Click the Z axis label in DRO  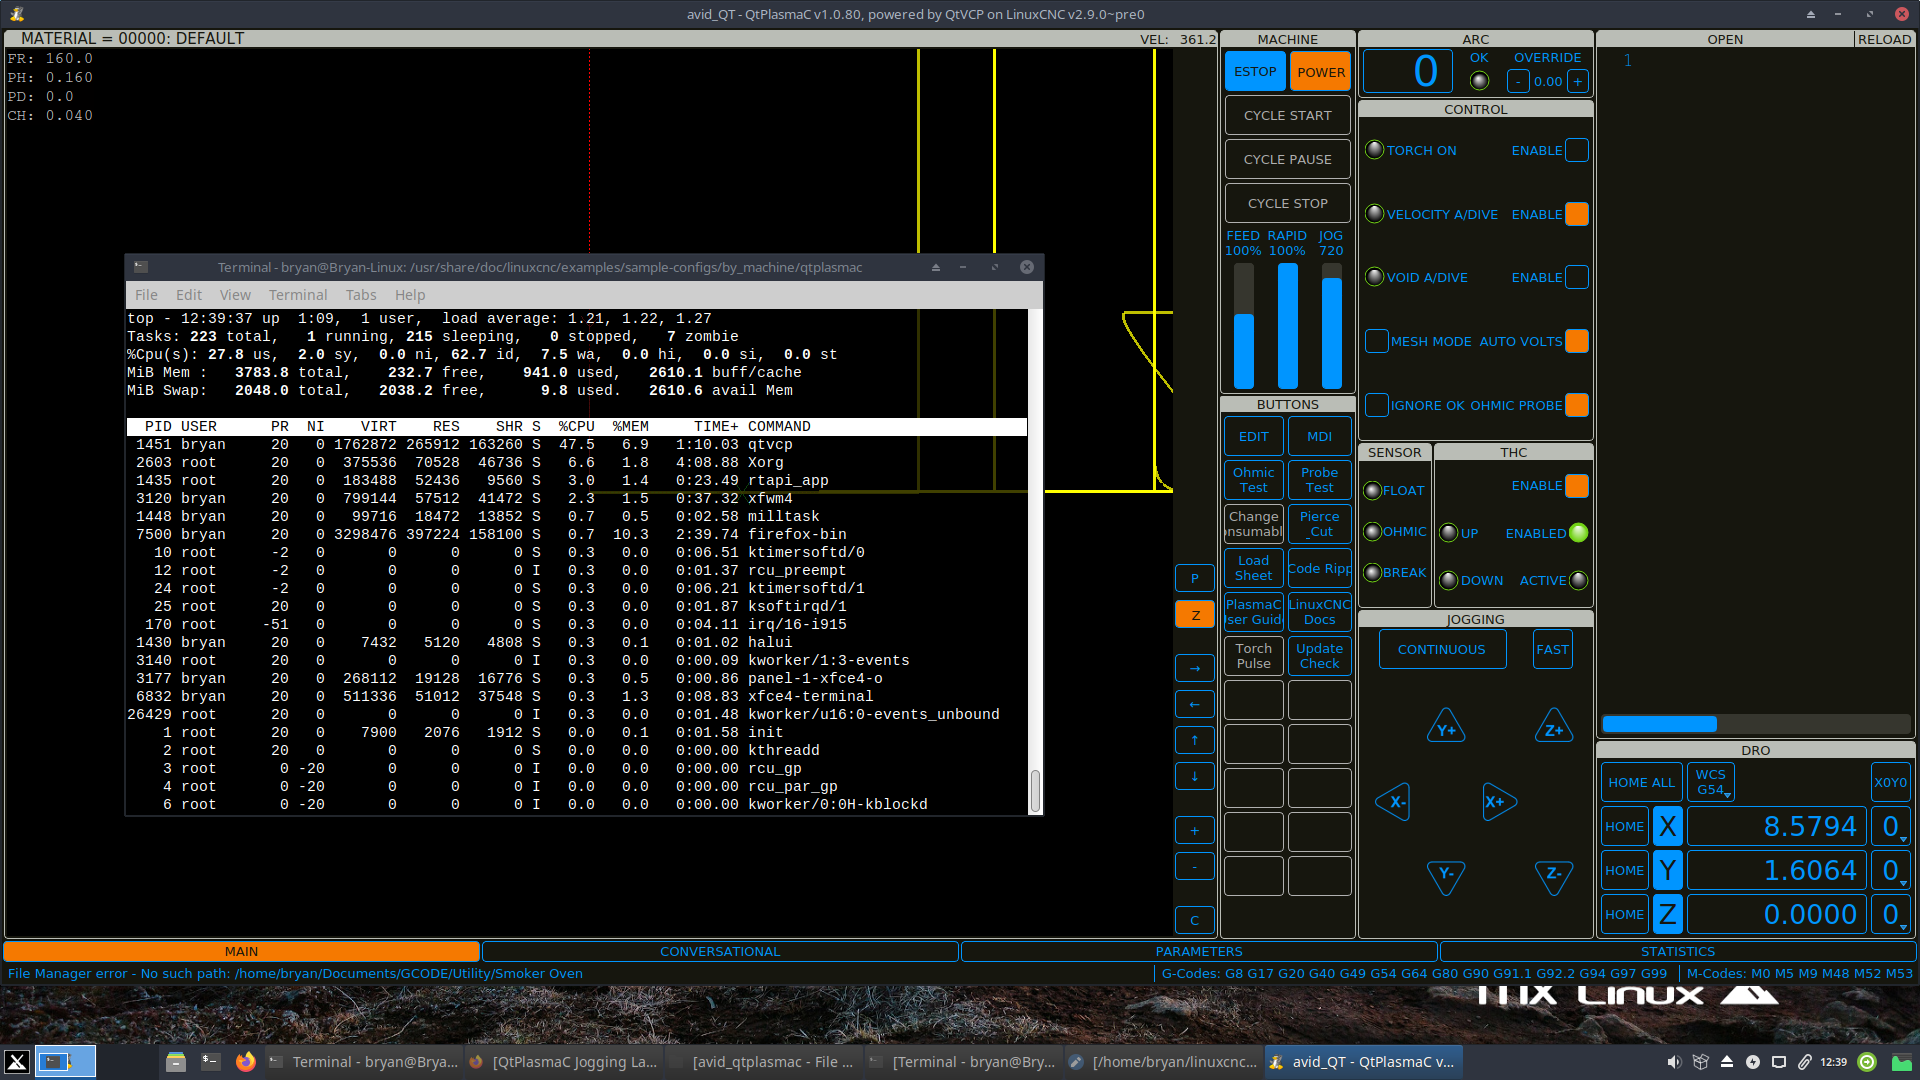coord(1667,914)
